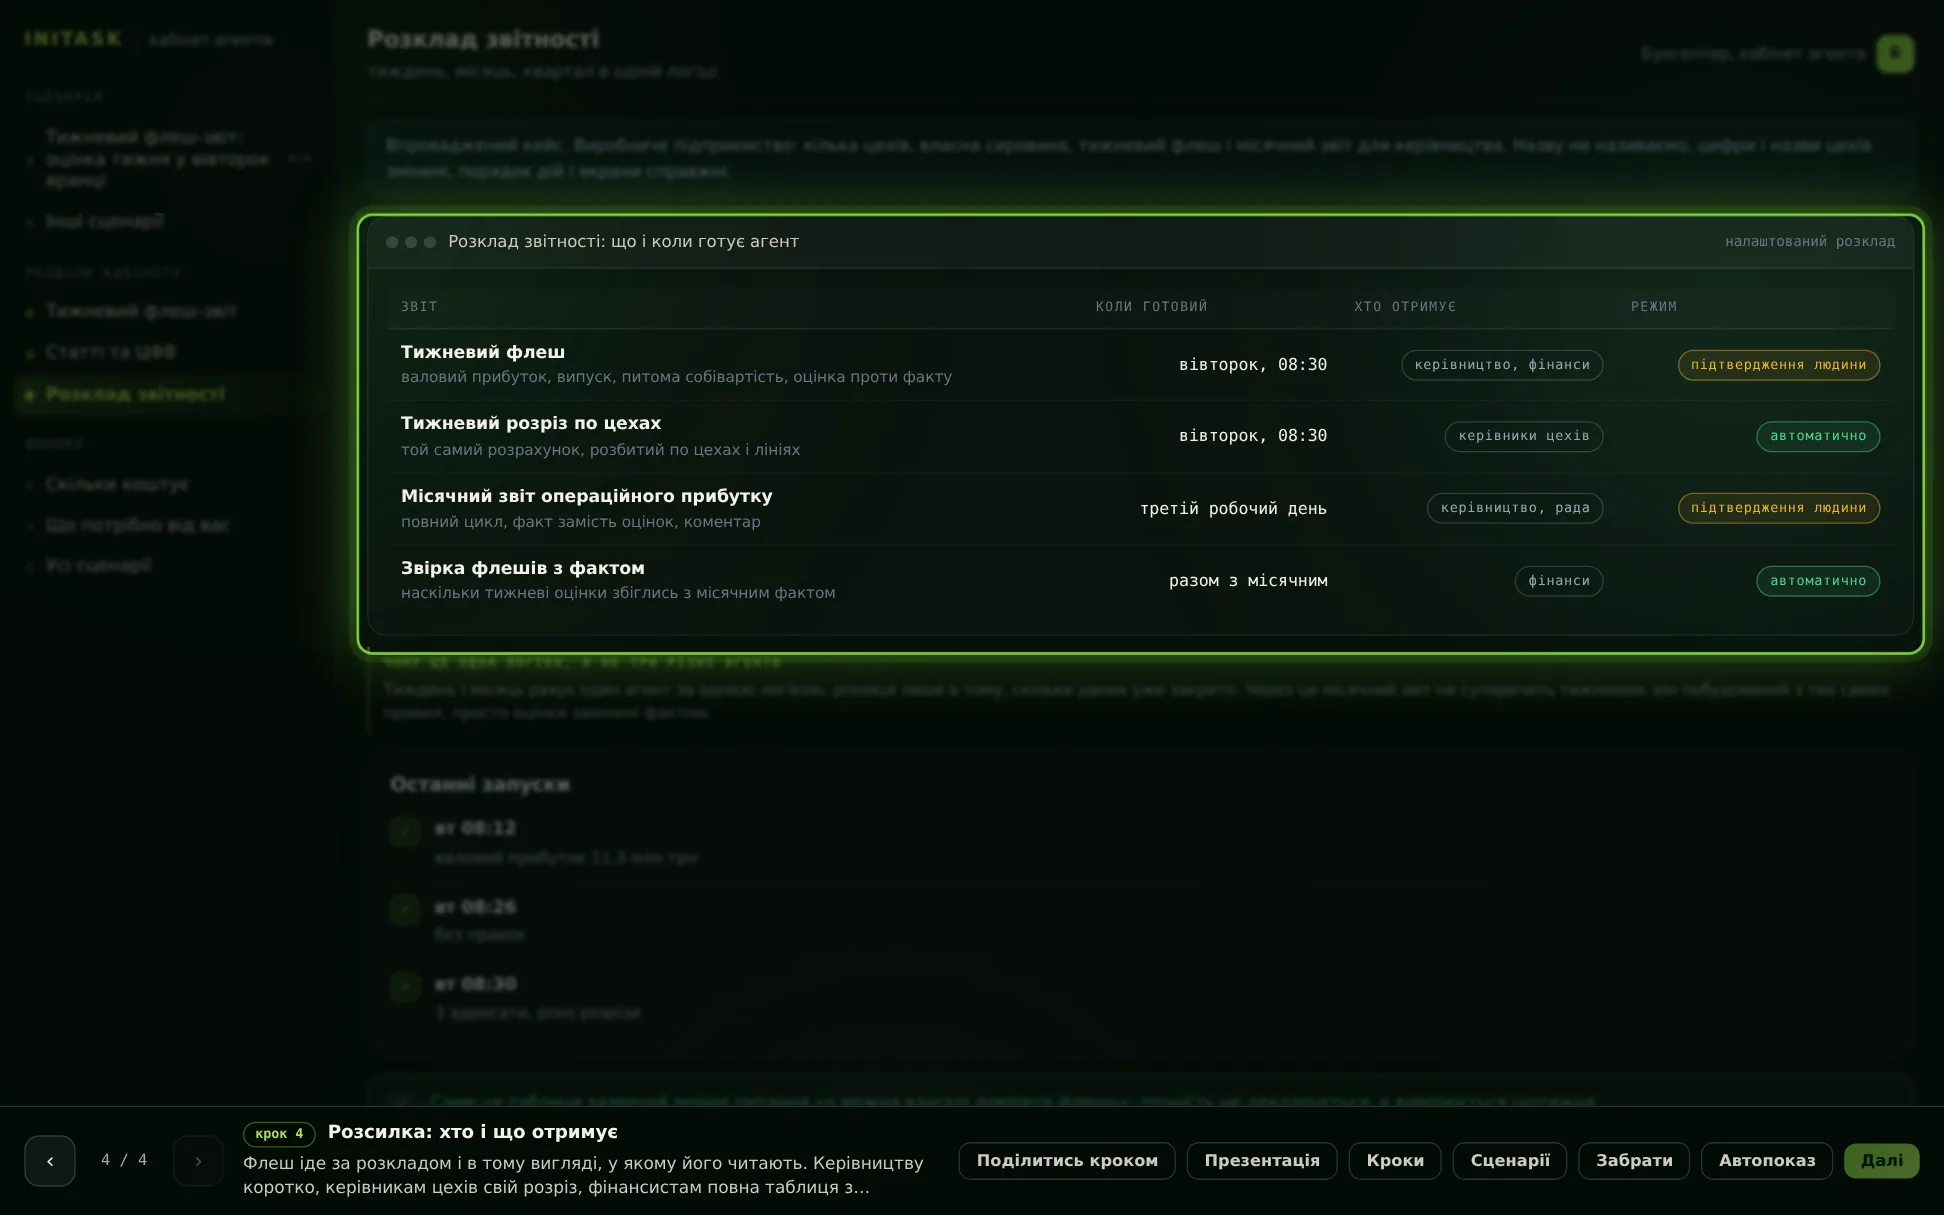Click the green Далі button
The height and width of the screenshot is (1215, 1944).
[1882, 1161]
